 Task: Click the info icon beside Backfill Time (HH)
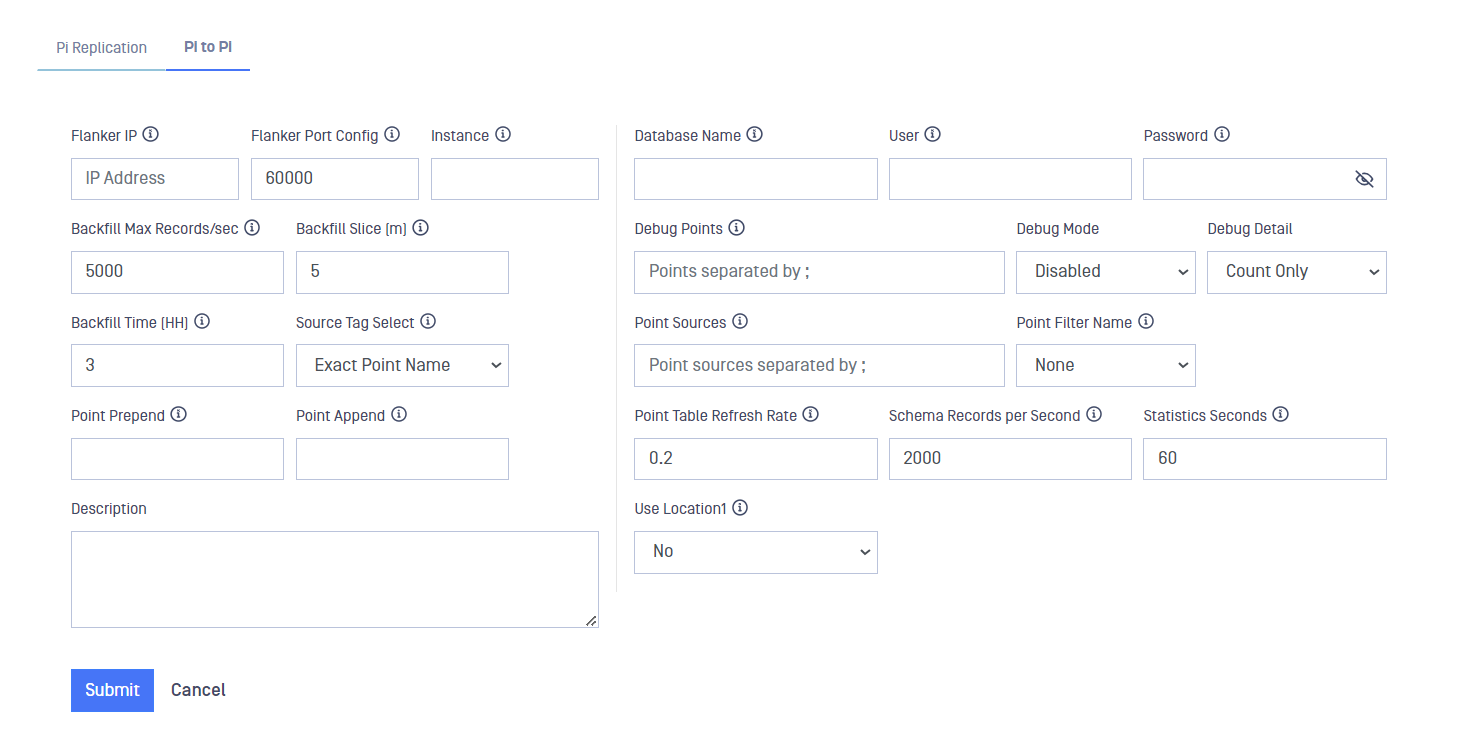click(202, 321)
